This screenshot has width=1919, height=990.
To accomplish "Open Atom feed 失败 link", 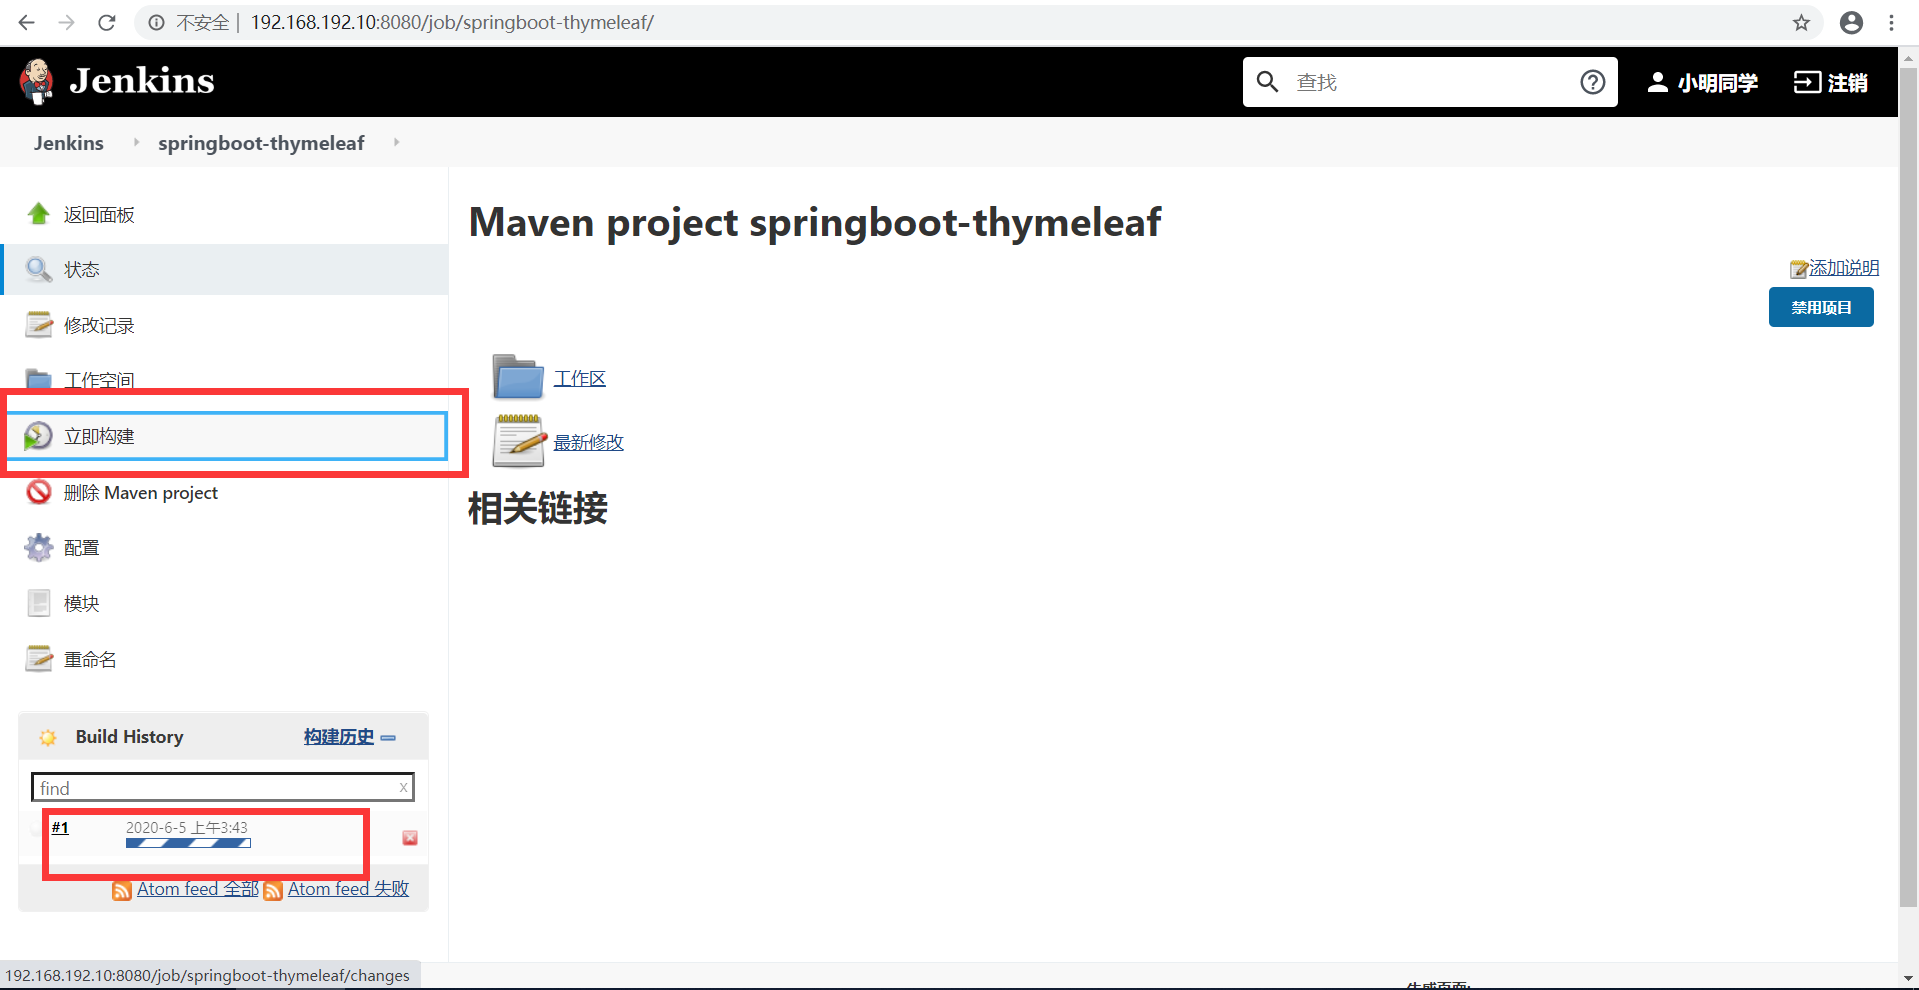I will click(348, 889).
